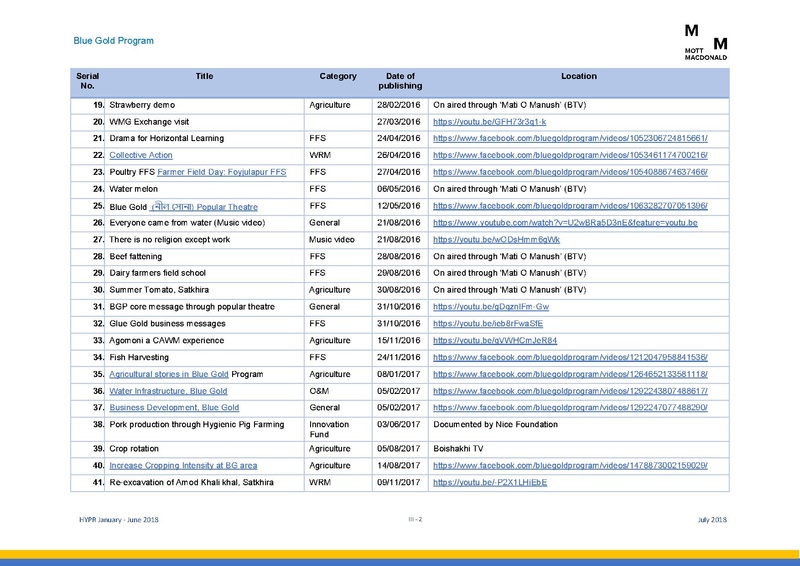The height and width of the screenshot is (566, 800).
Task: Open the Facebook video link in row 40
Action: [x=570, y=465]
